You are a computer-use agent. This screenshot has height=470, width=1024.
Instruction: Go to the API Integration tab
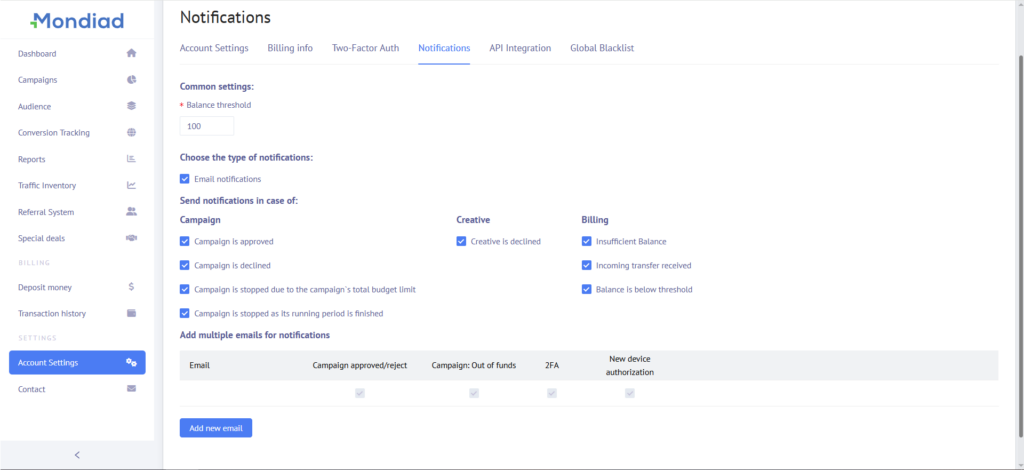pos(520,48)
